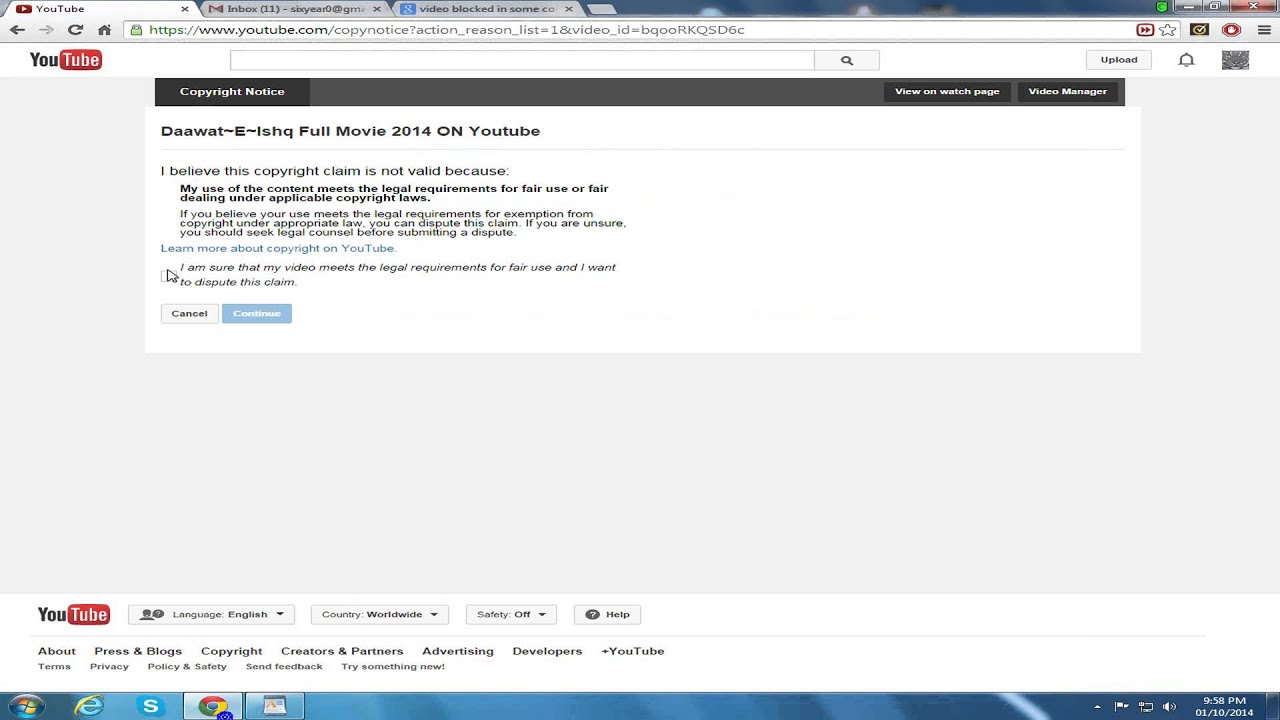This screenshot has height=720, width=1280.
Task: Click the browser forward arrow
Action: (x=46, y=30)
